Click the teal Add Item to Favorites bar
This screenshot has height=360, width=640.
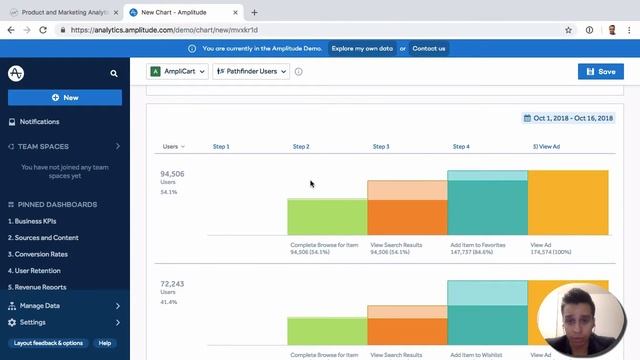click(x=487, y=207)
